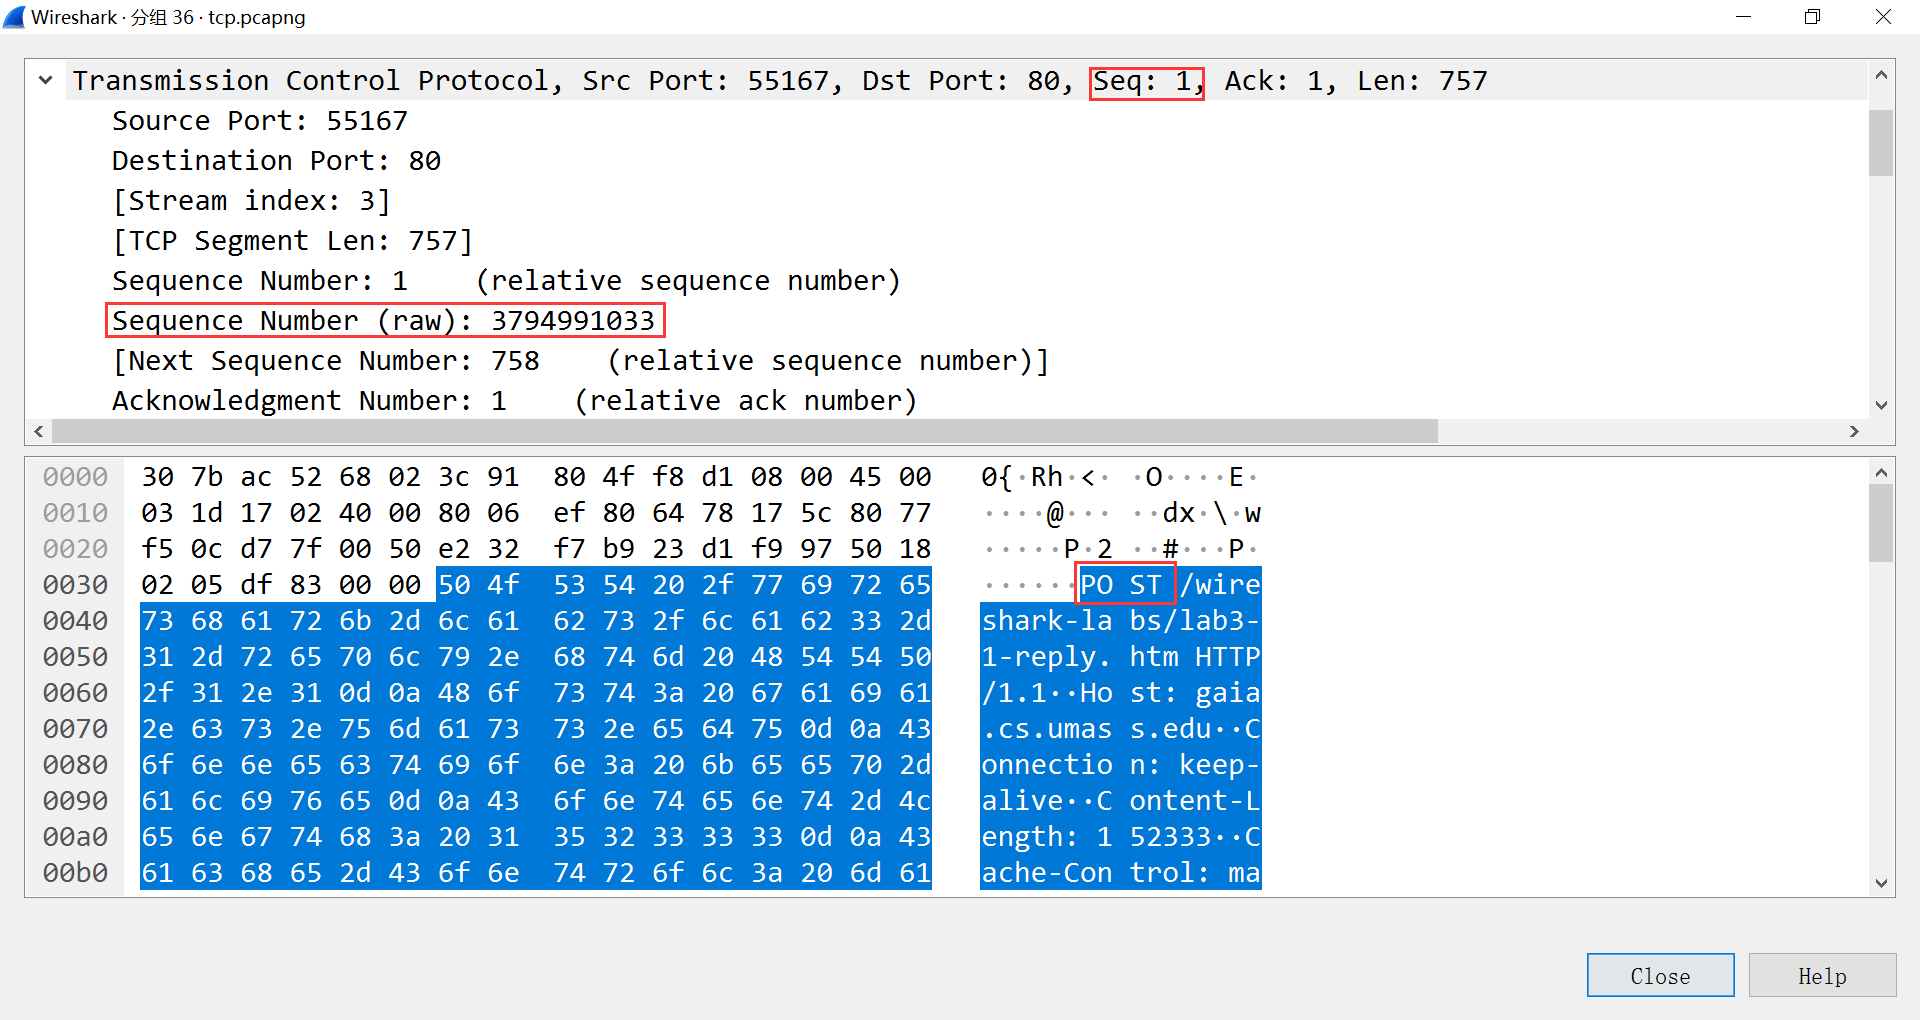Click ASCII text "ache-Con" in last row

point(1046,873)
